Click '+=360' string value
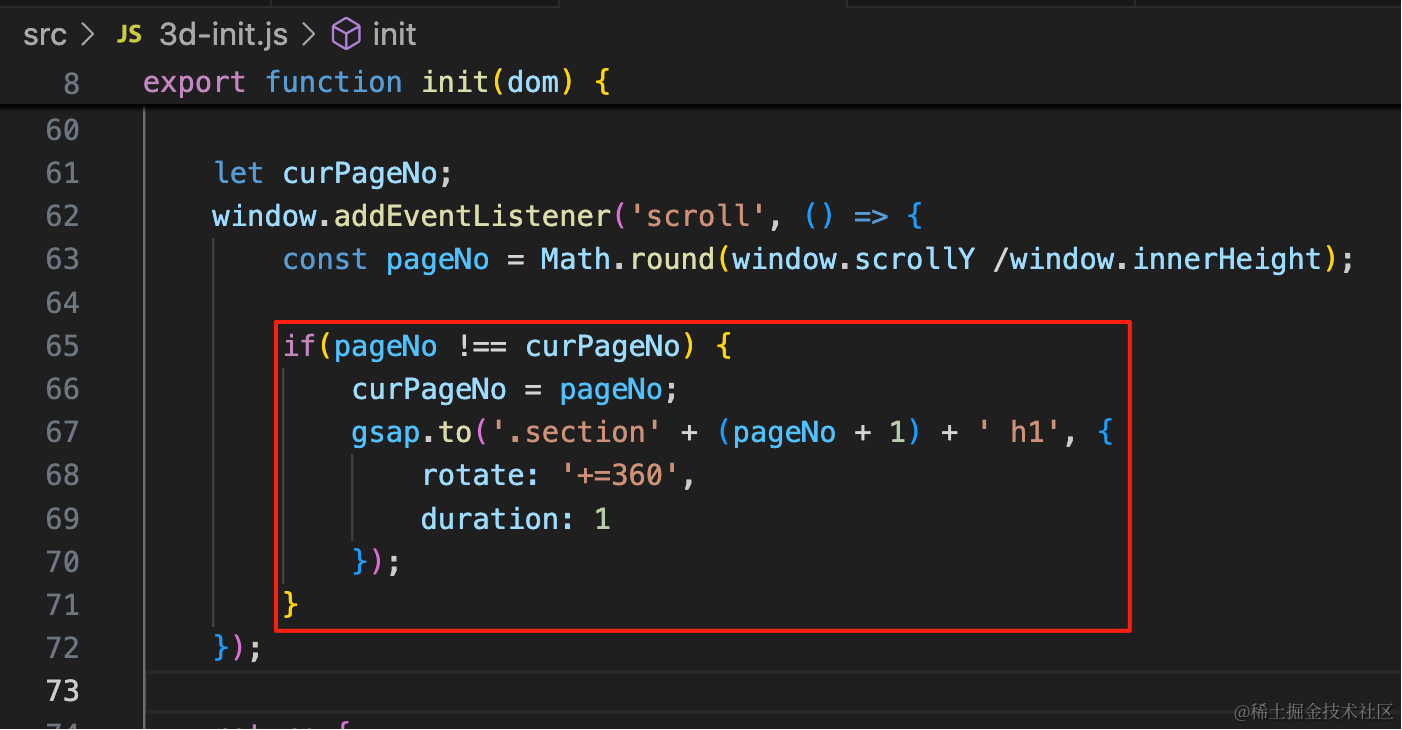Image resolution: width=1402 pixels, height=730 pixels. pyautogui.click(x=619, y=475)
